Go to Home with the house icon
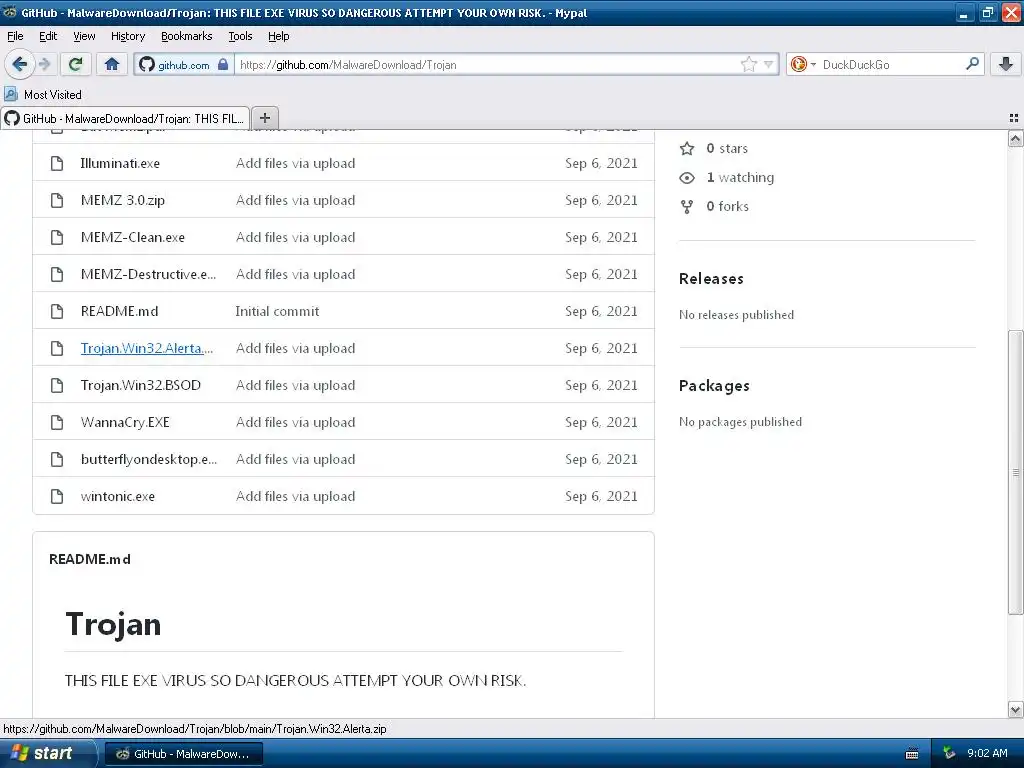 tap(112, 64)
